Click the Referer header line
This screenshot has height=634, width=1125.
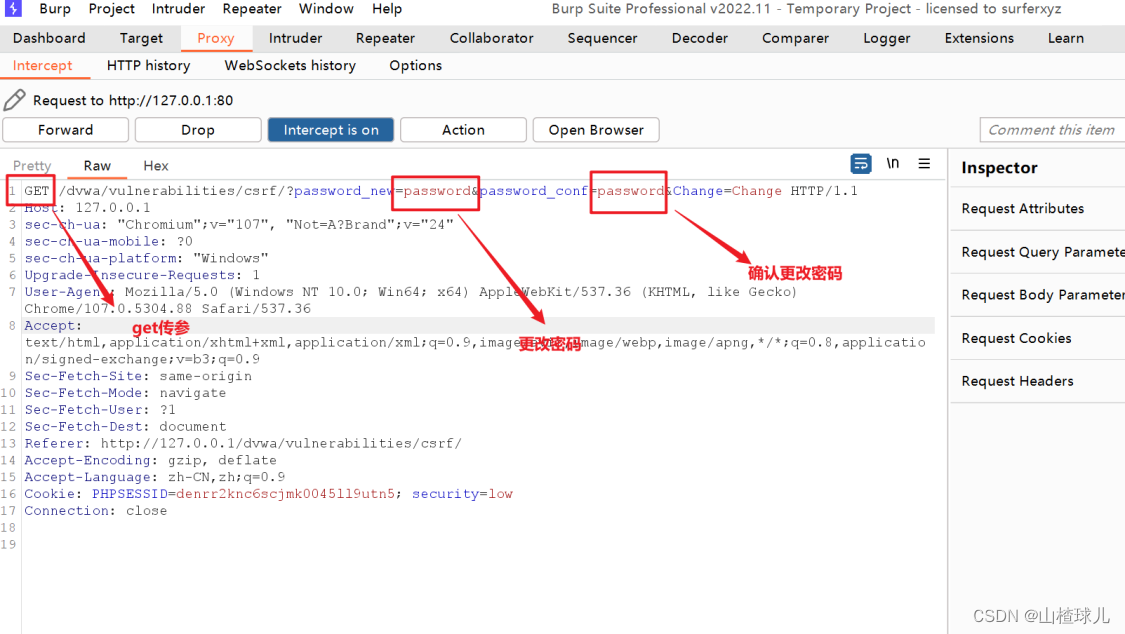243,443
